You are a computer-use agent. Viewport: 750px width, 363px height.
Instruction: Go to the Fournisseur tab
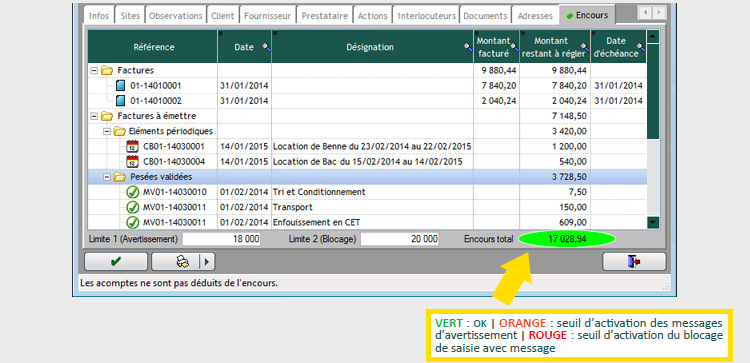(x=267, y=16)
